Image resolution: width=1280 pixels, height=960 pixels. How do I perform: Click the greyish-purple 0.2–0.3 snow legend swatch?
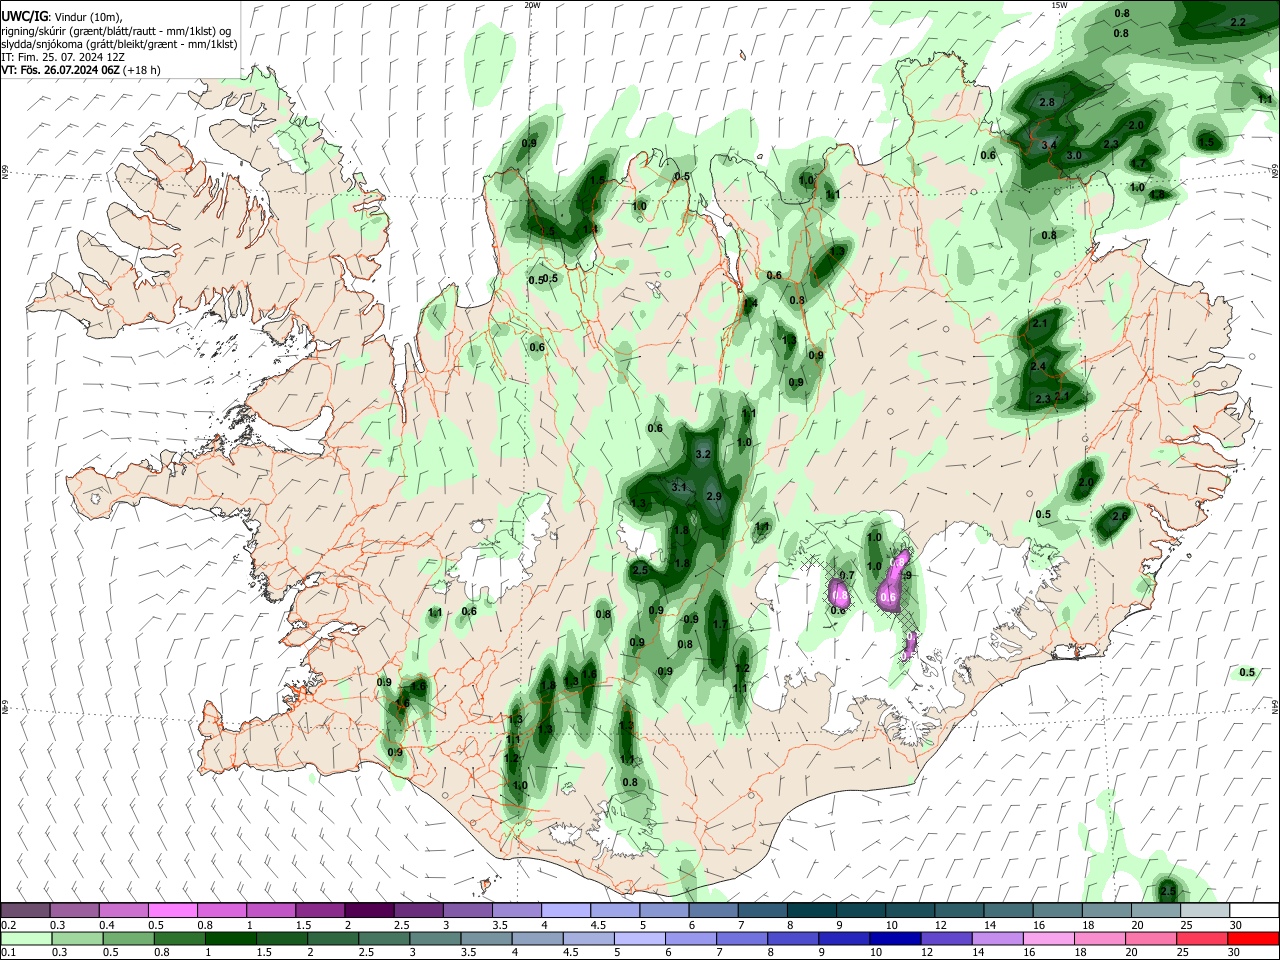tap(25, 910)
